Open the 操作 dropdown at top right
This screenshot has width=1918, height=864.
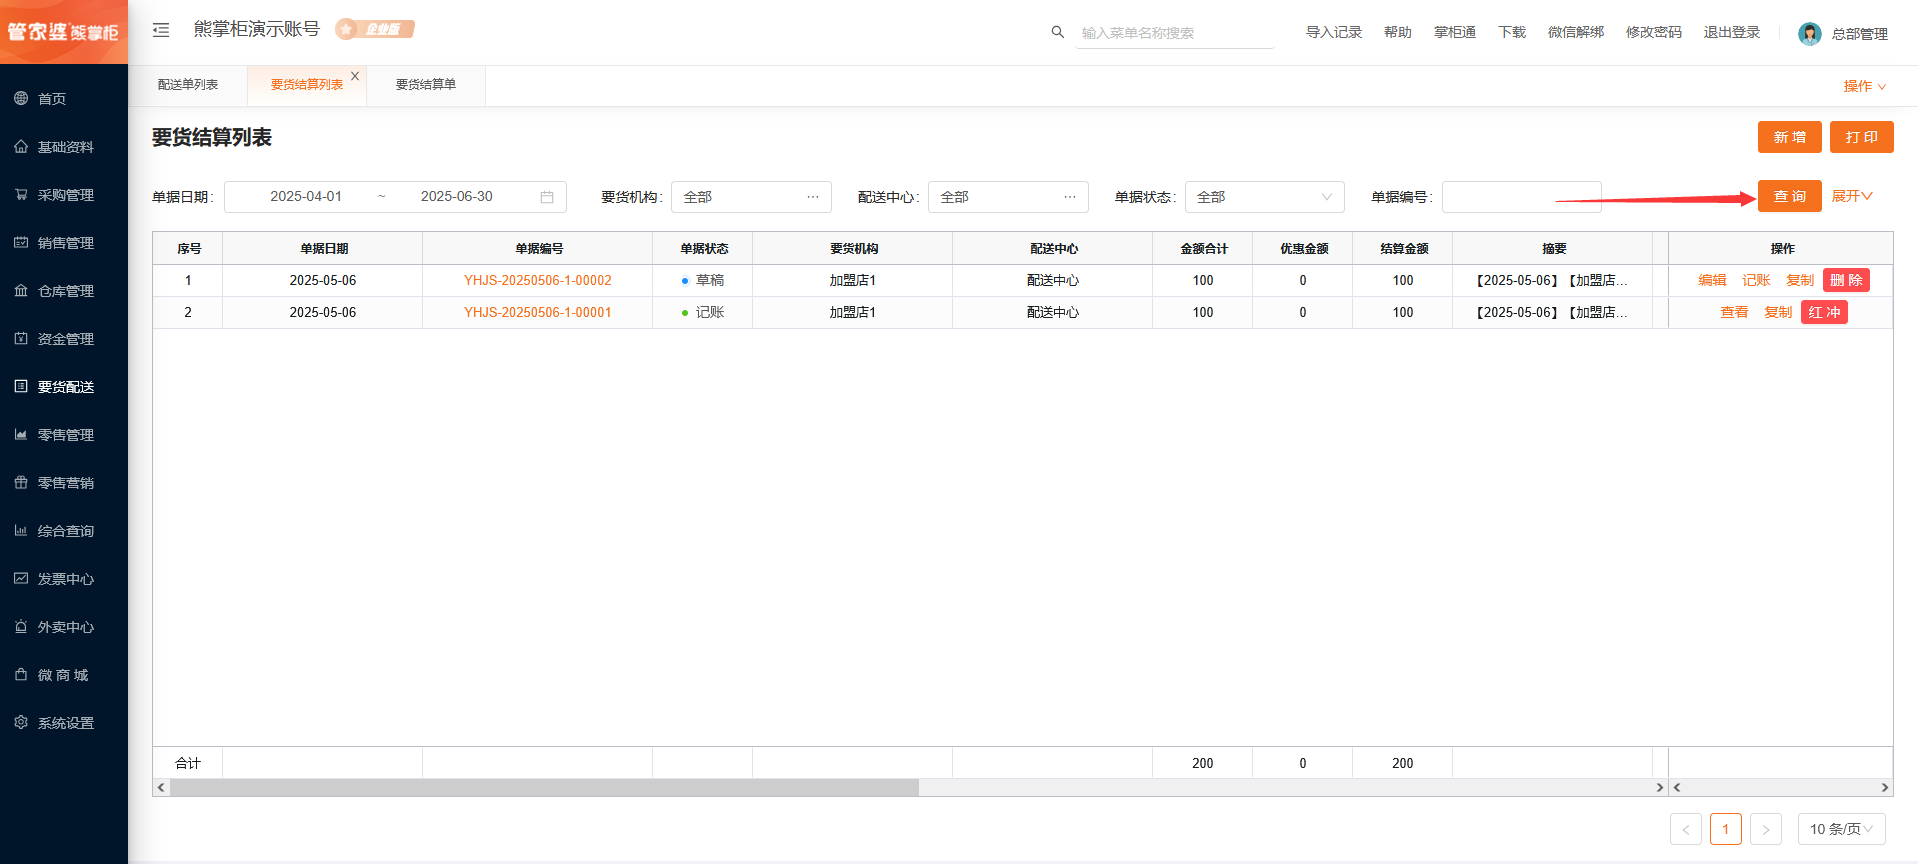[x=1864, y=86]
